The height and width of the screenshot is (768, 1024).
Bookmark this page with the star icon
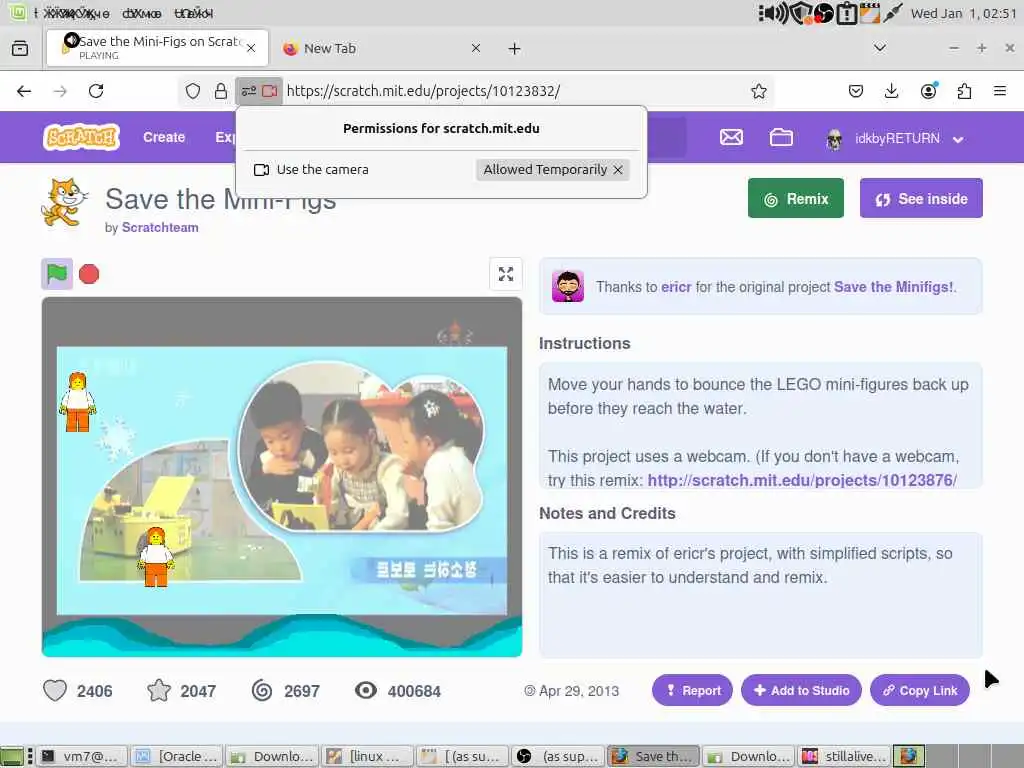758,91
